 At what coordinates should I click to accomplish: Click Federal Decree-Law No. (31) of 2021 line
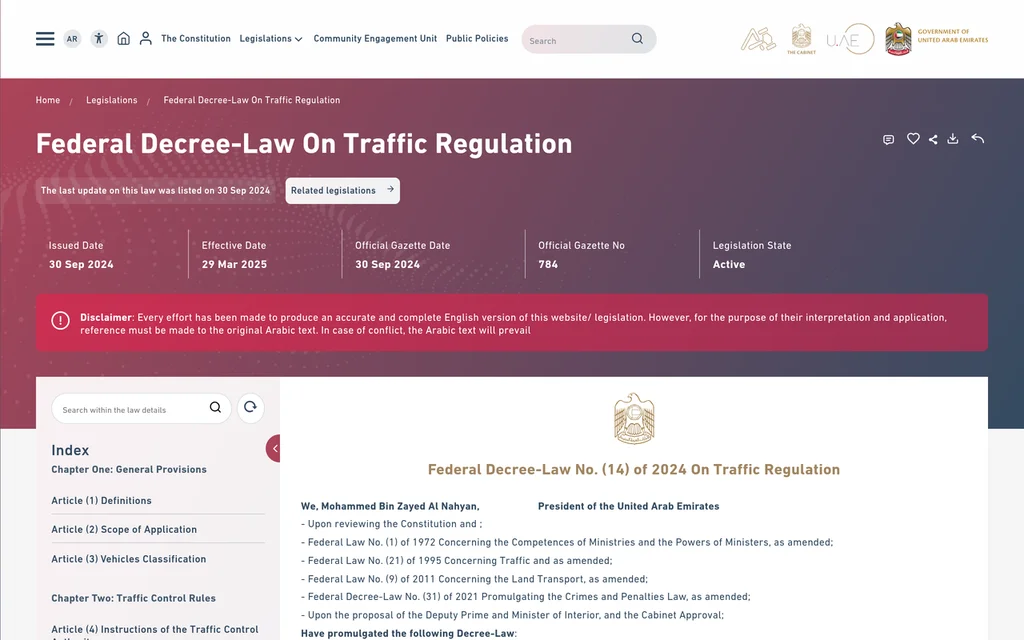click(x=526, y=597)
